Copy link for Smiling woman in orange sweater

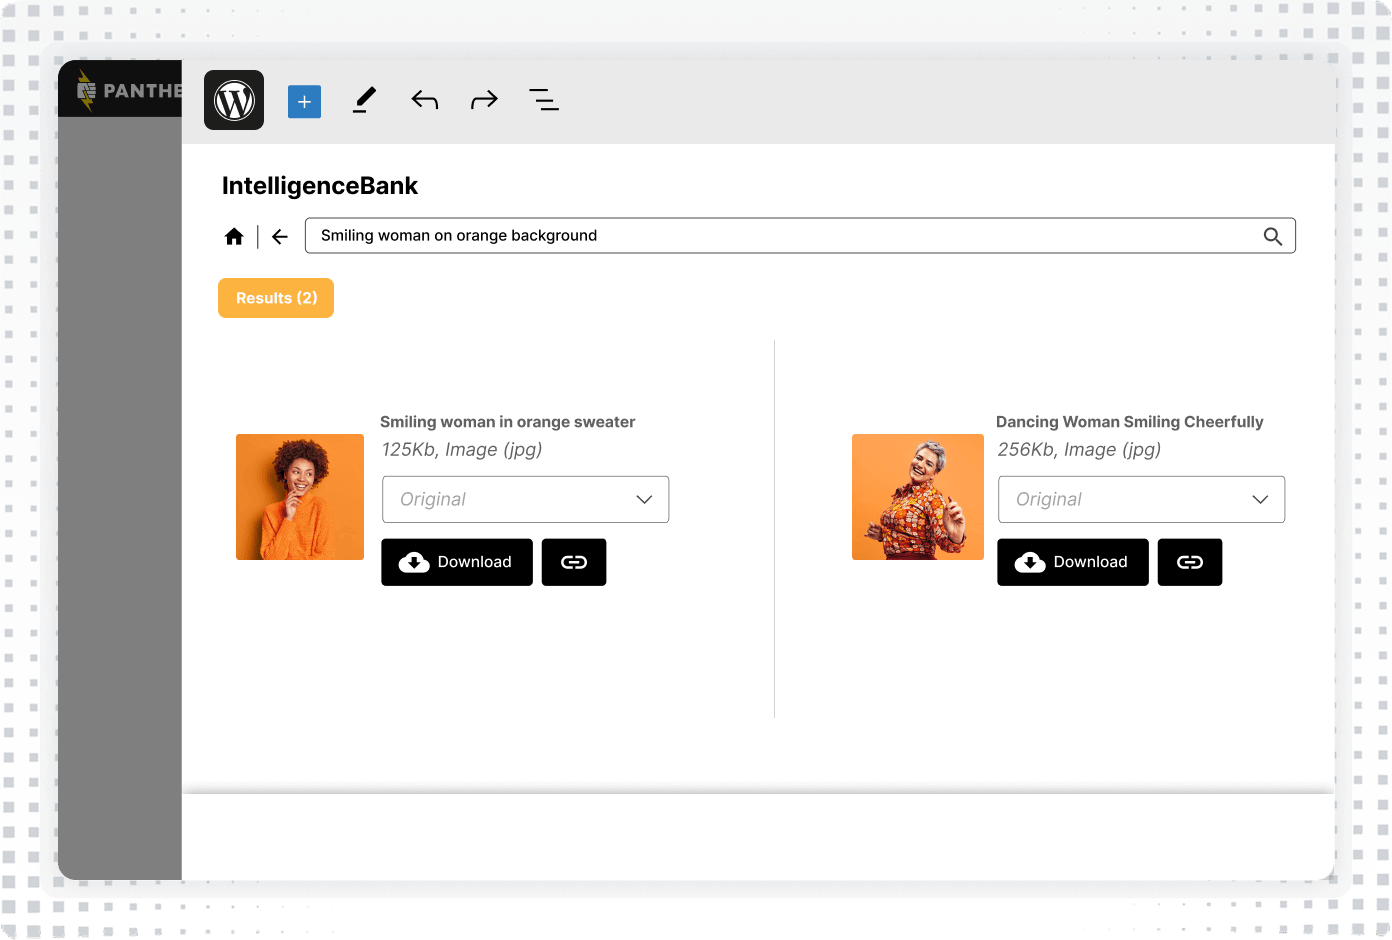[x=574, y=562]
